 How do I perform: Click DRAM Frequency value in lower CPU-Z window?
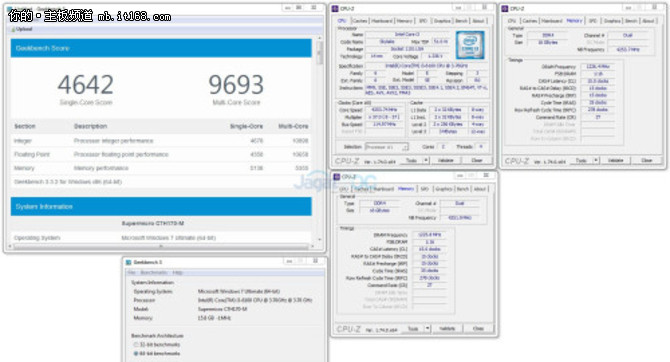[x=430, y=235]
